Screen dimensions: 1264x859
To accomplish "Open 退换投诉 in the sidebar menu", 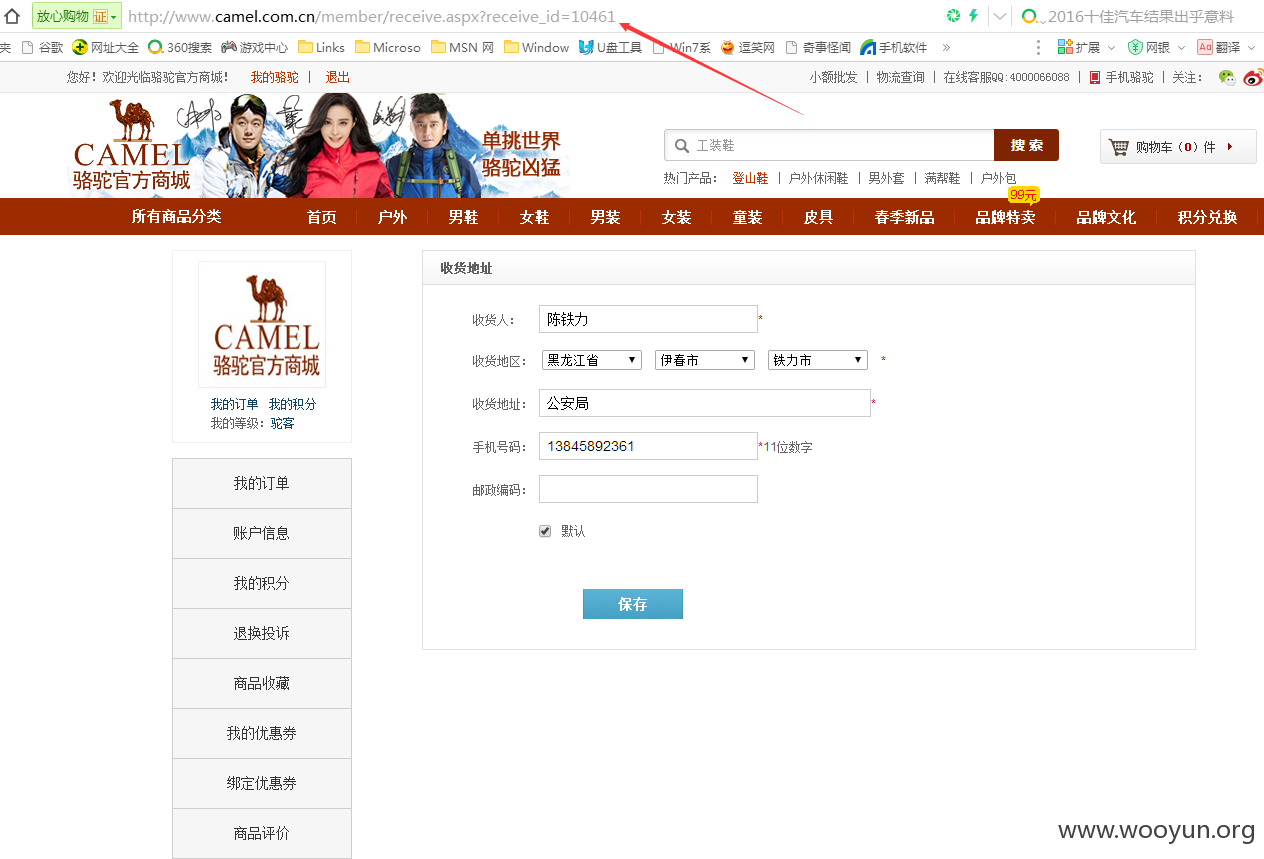I will 262,633.
